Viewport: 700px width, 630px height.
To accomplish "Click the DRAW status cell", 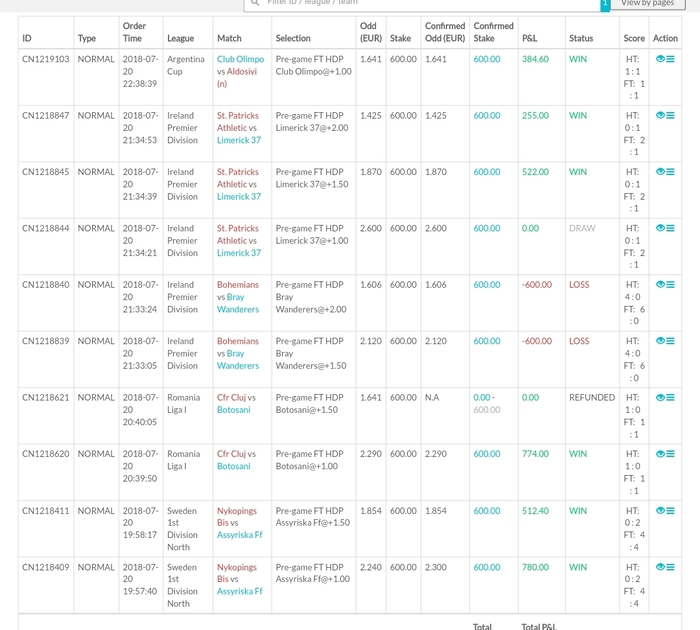I will click(582, 228).
